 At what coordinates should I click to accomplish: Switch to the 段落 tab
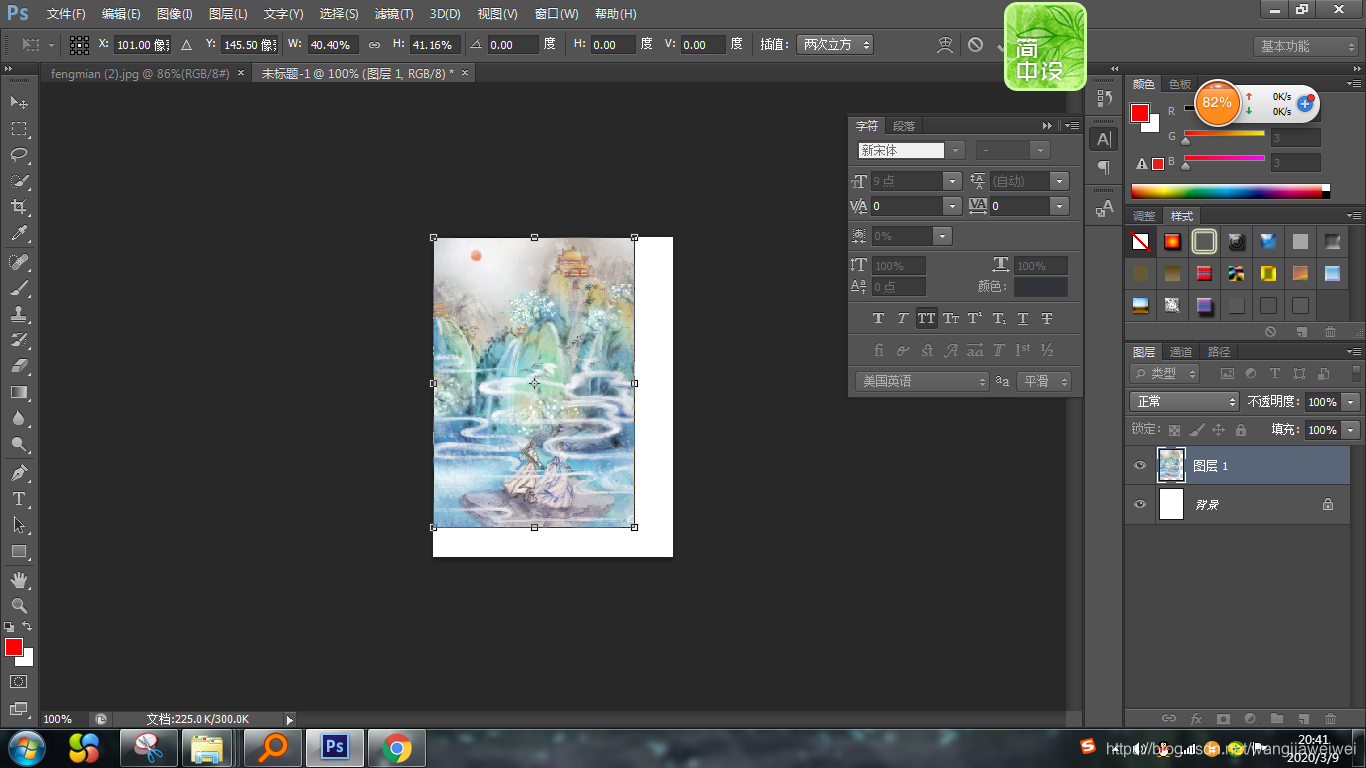[x=904, y=126]
